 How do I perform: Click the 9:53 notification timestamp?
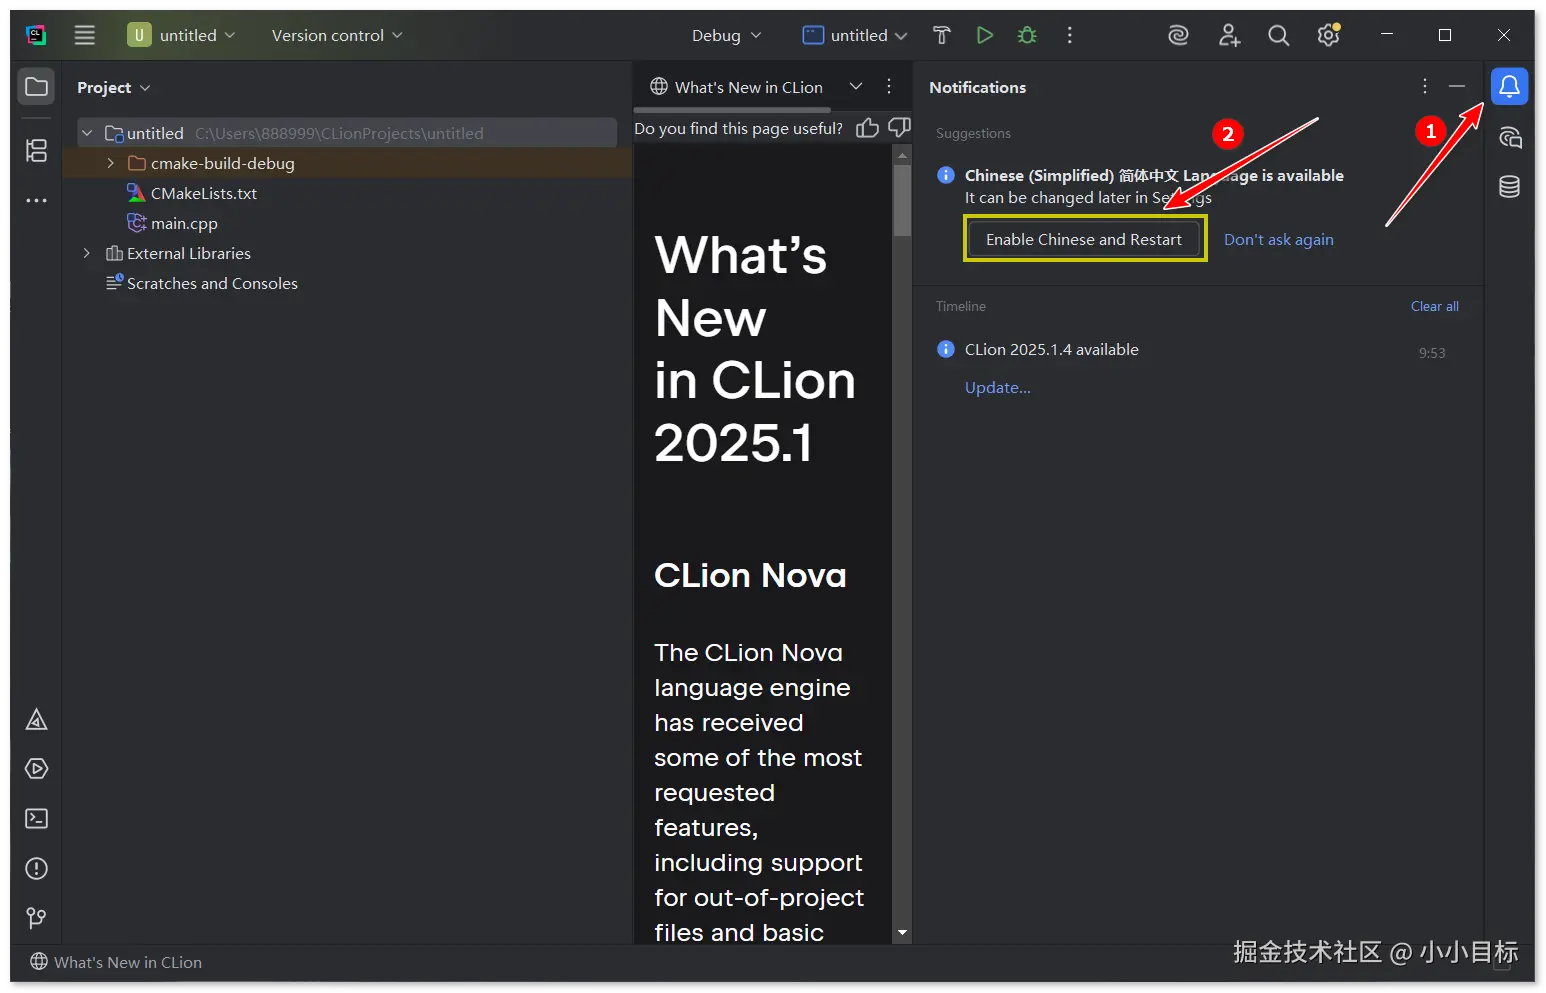pos(1432,353)
